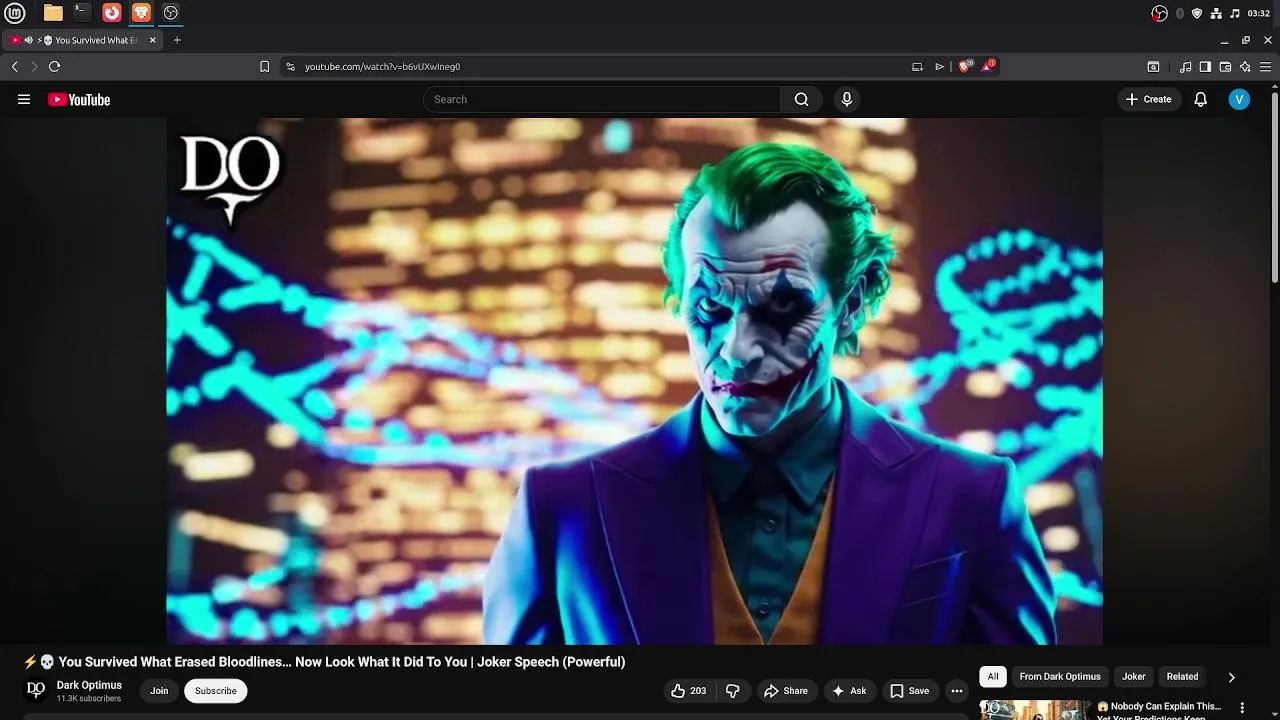Reload the current page
This screenshot has width=1280, height=720.
click(54, 66)
